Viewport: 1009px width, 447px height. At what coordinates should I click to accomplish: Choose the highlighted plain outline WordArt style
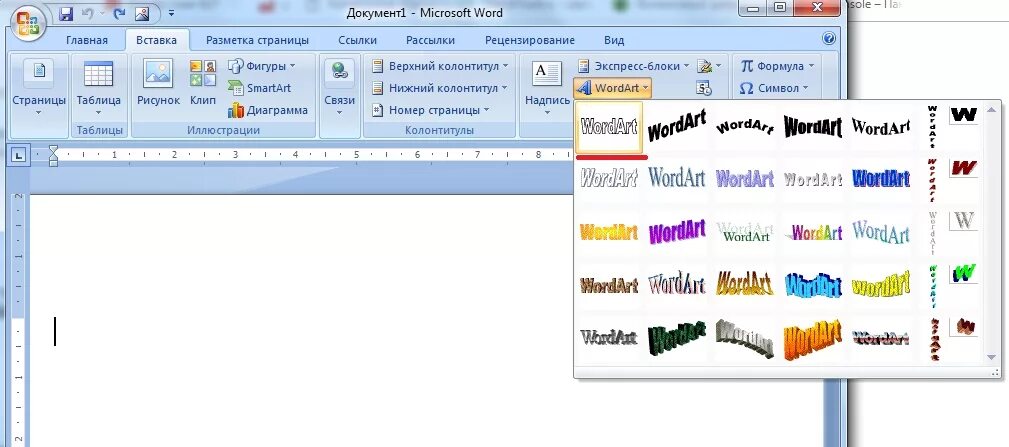[609, 126]
